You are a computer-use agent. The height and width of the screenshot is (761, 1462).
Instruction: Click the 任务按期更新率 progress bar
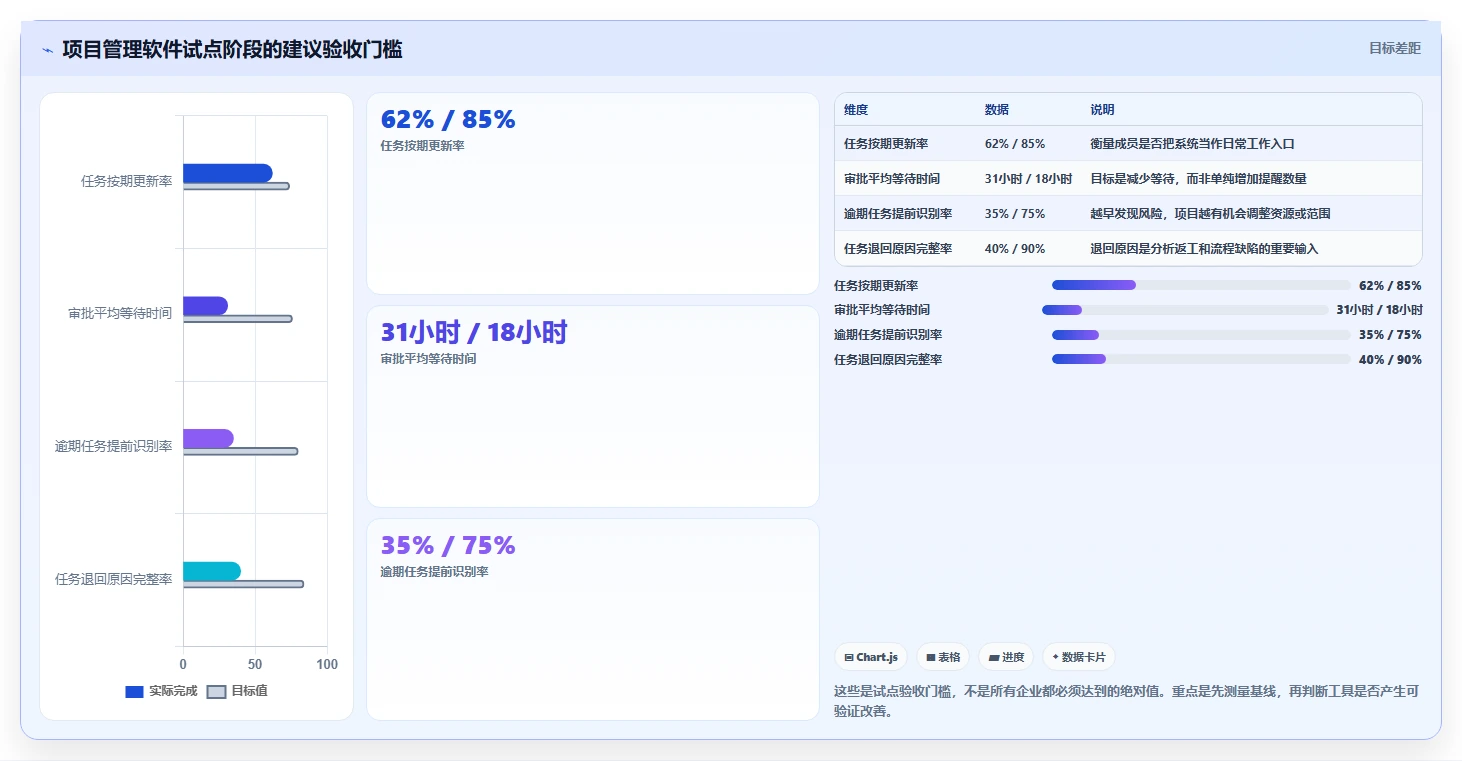(1201, 285)
